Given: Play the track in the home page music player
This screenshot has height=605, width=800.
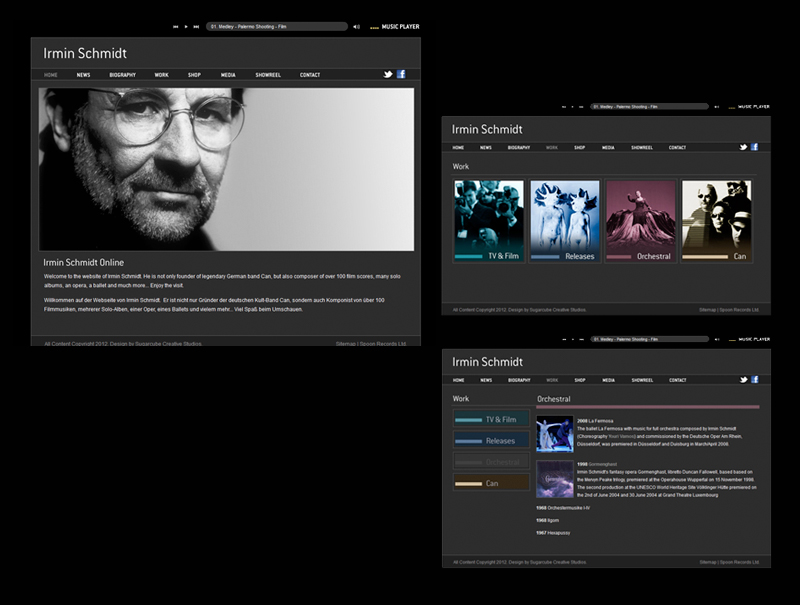Looking at the screenshot, I should [x=186, y=27].
